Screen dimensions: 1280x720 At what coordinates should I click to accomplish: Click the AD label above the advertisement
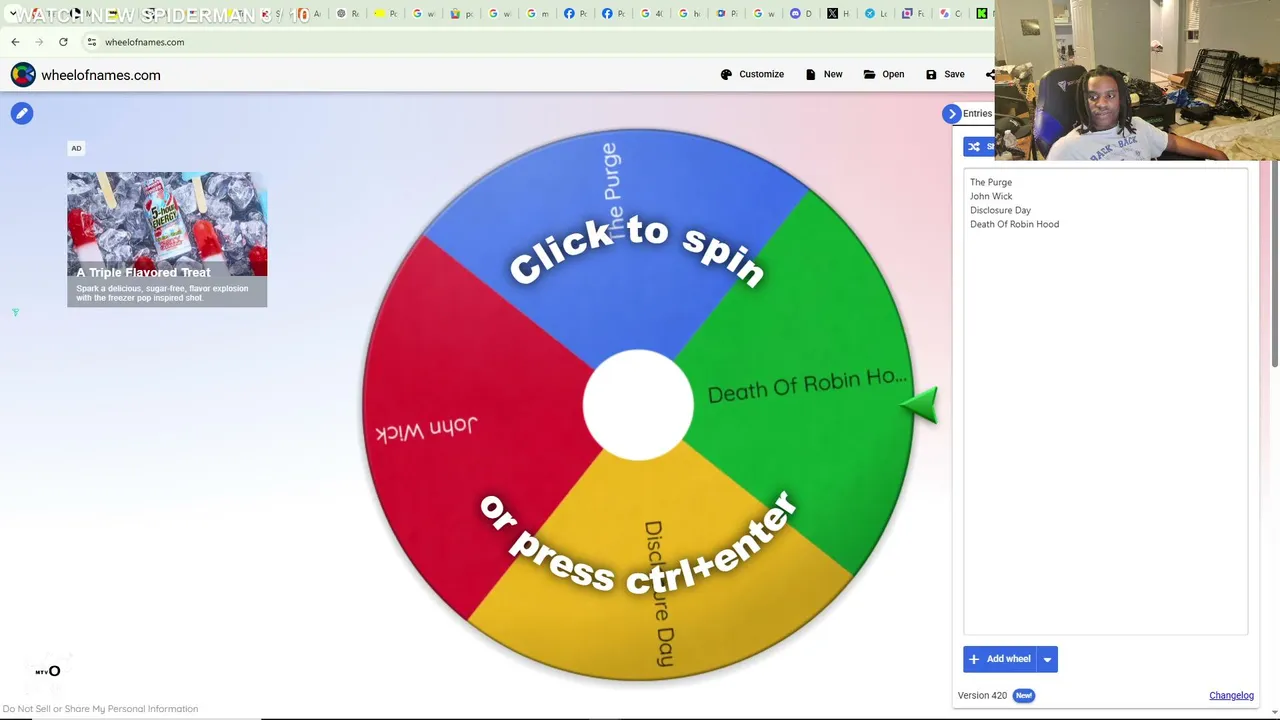76,148
